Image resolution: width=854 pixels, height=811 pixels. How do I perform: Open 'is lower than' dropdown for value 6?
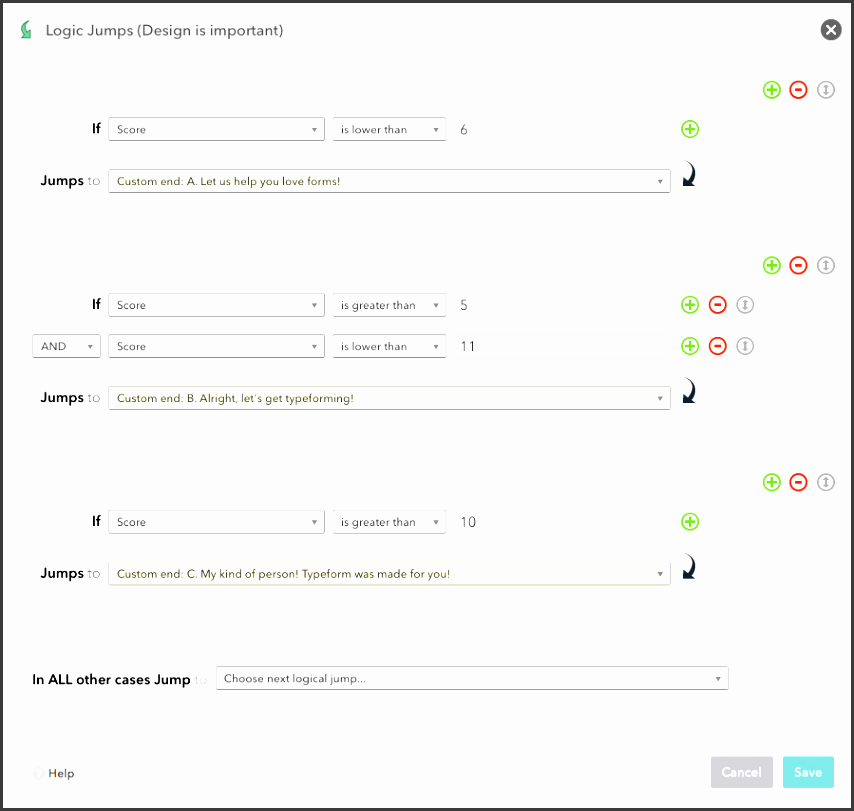coord(389,129)
